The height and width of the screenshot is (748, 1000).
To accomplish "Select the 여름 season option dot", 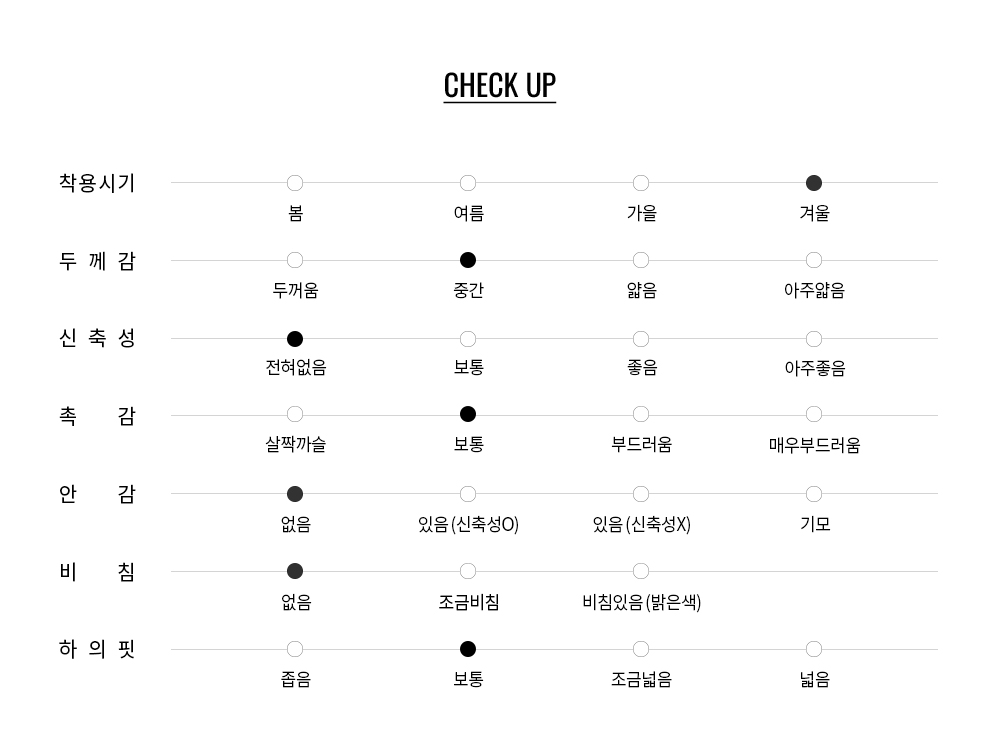I will (x=468, y=183).
